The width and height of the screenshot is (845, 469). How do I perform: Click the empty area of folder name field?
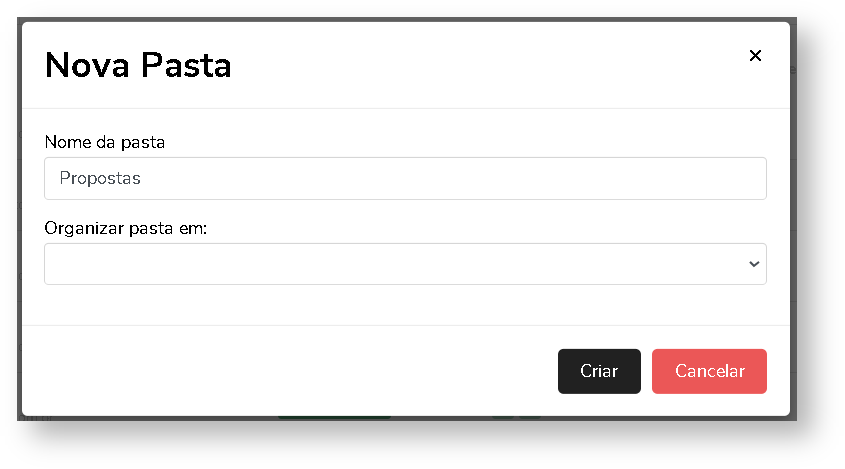(x=450, y=178)
